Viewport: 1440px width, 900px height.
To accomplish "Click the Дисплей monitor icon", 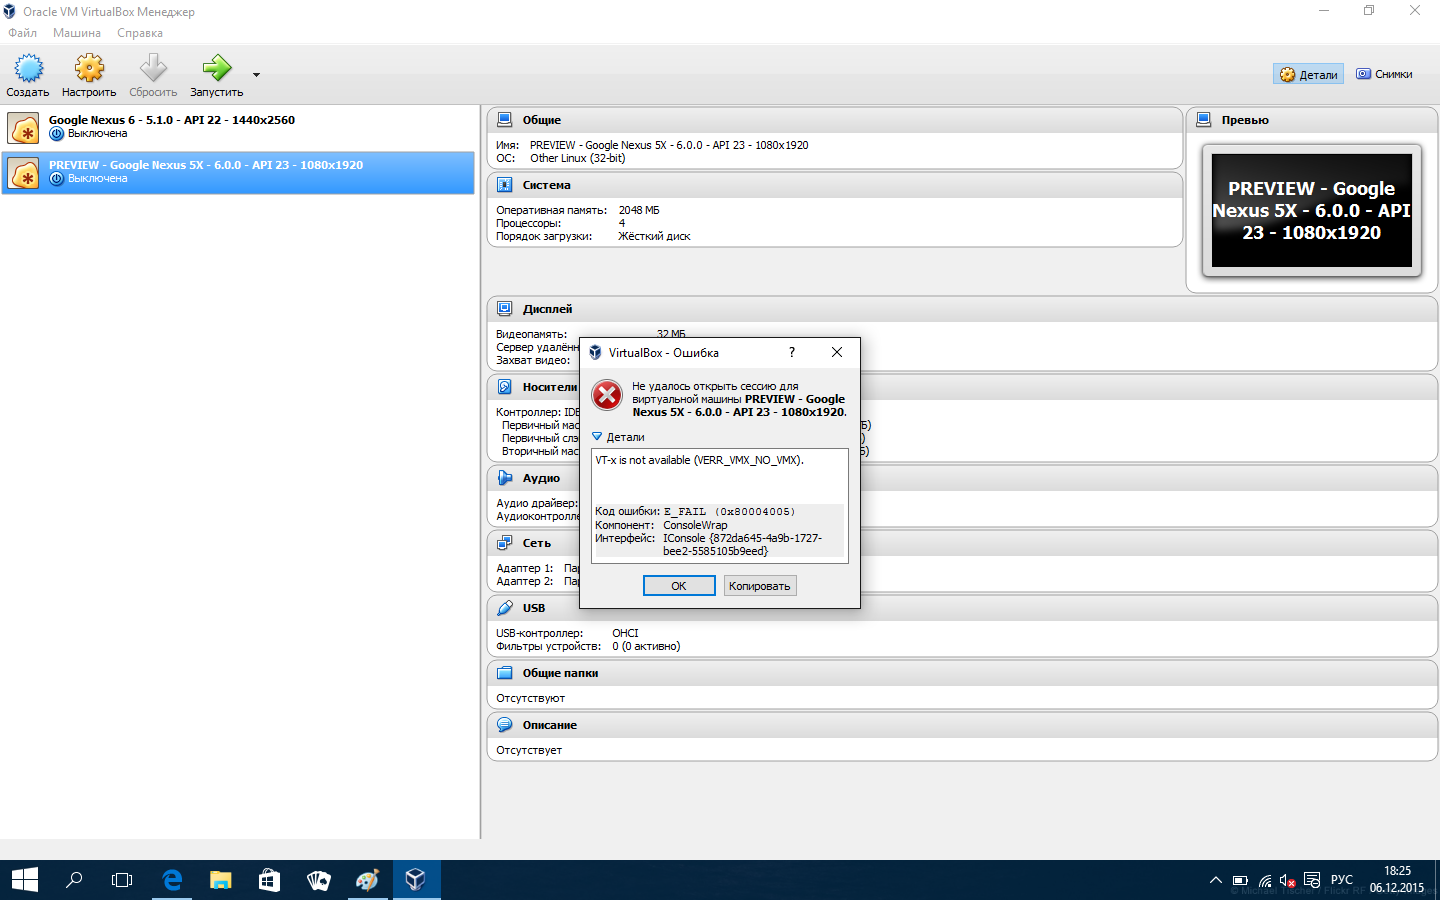I will [x=505, y=309].
